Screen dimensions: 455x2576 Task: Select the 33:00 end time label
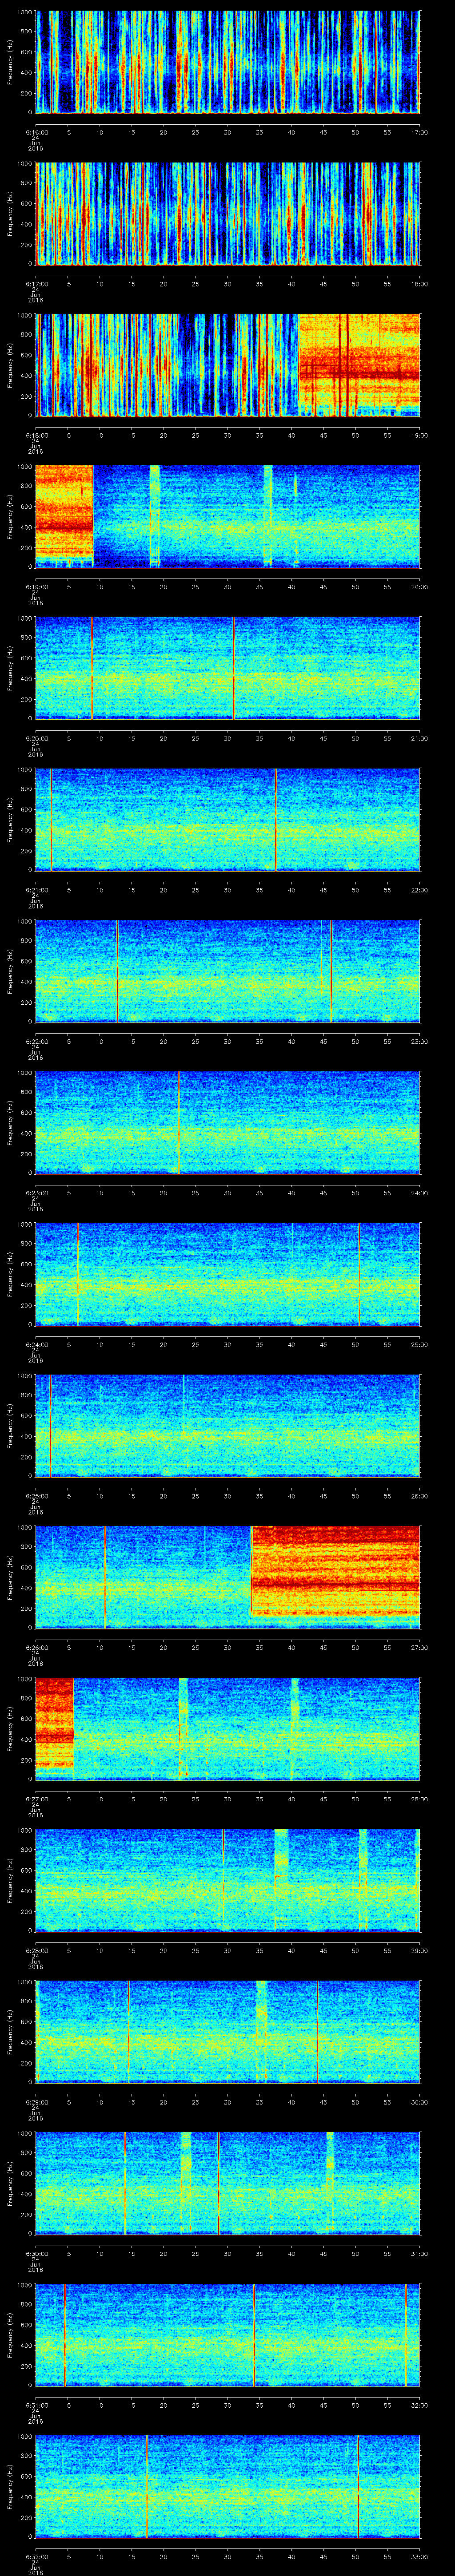[x=419, y=2556]
